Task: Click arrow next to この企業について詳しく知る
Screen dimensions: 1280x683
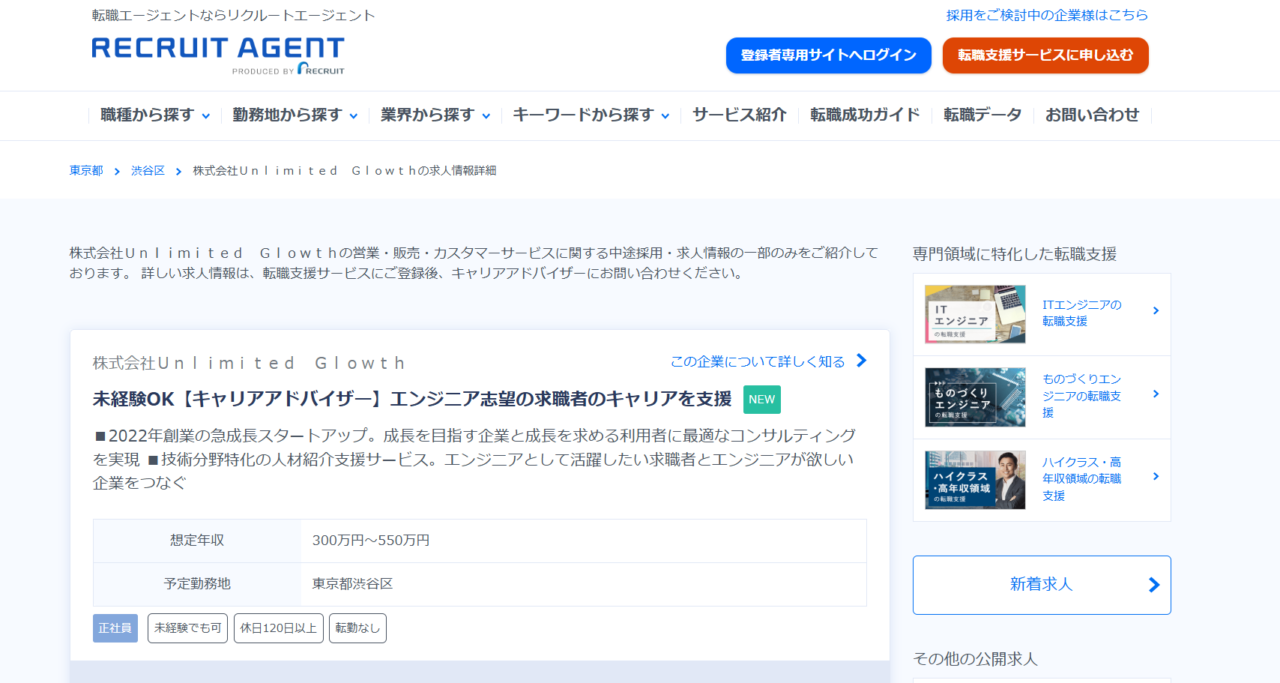Action: pyautogui.click(x=861, y=361)
